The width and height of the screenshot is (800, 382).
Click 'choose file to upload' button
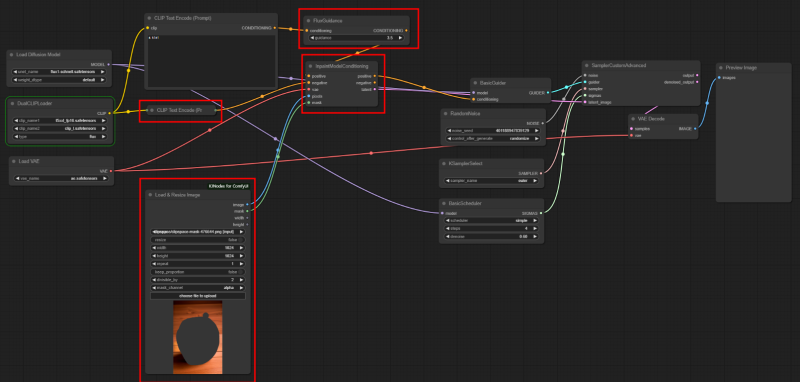[x=198, y=296]
